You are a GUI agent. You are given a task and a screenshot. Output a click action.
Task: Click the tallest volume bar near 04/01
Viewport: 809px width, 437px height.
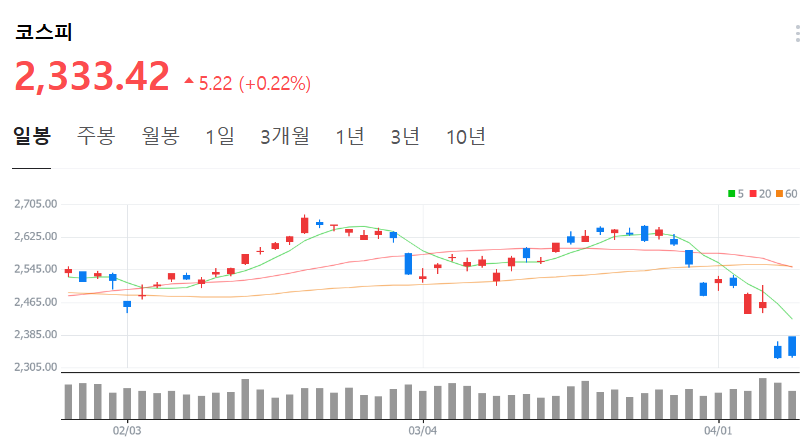(763, 398)
